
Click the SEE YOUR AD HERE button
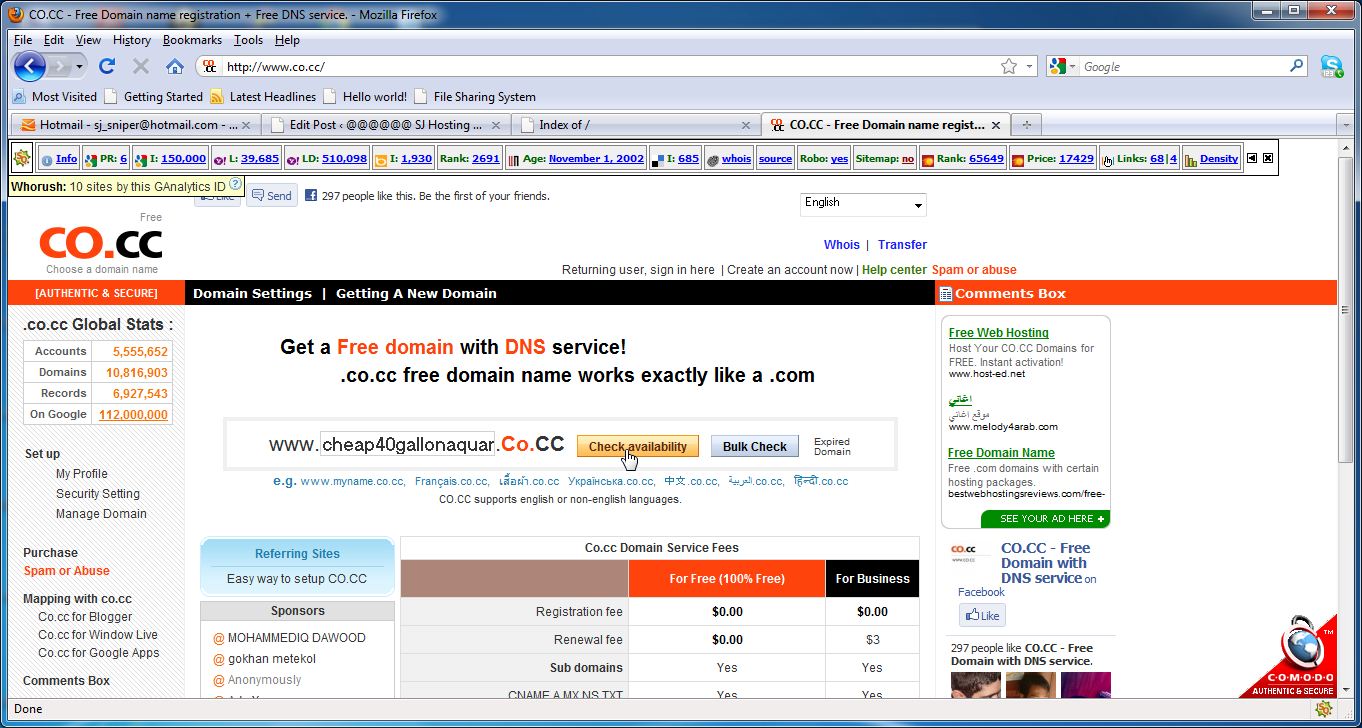point(1046,519)
